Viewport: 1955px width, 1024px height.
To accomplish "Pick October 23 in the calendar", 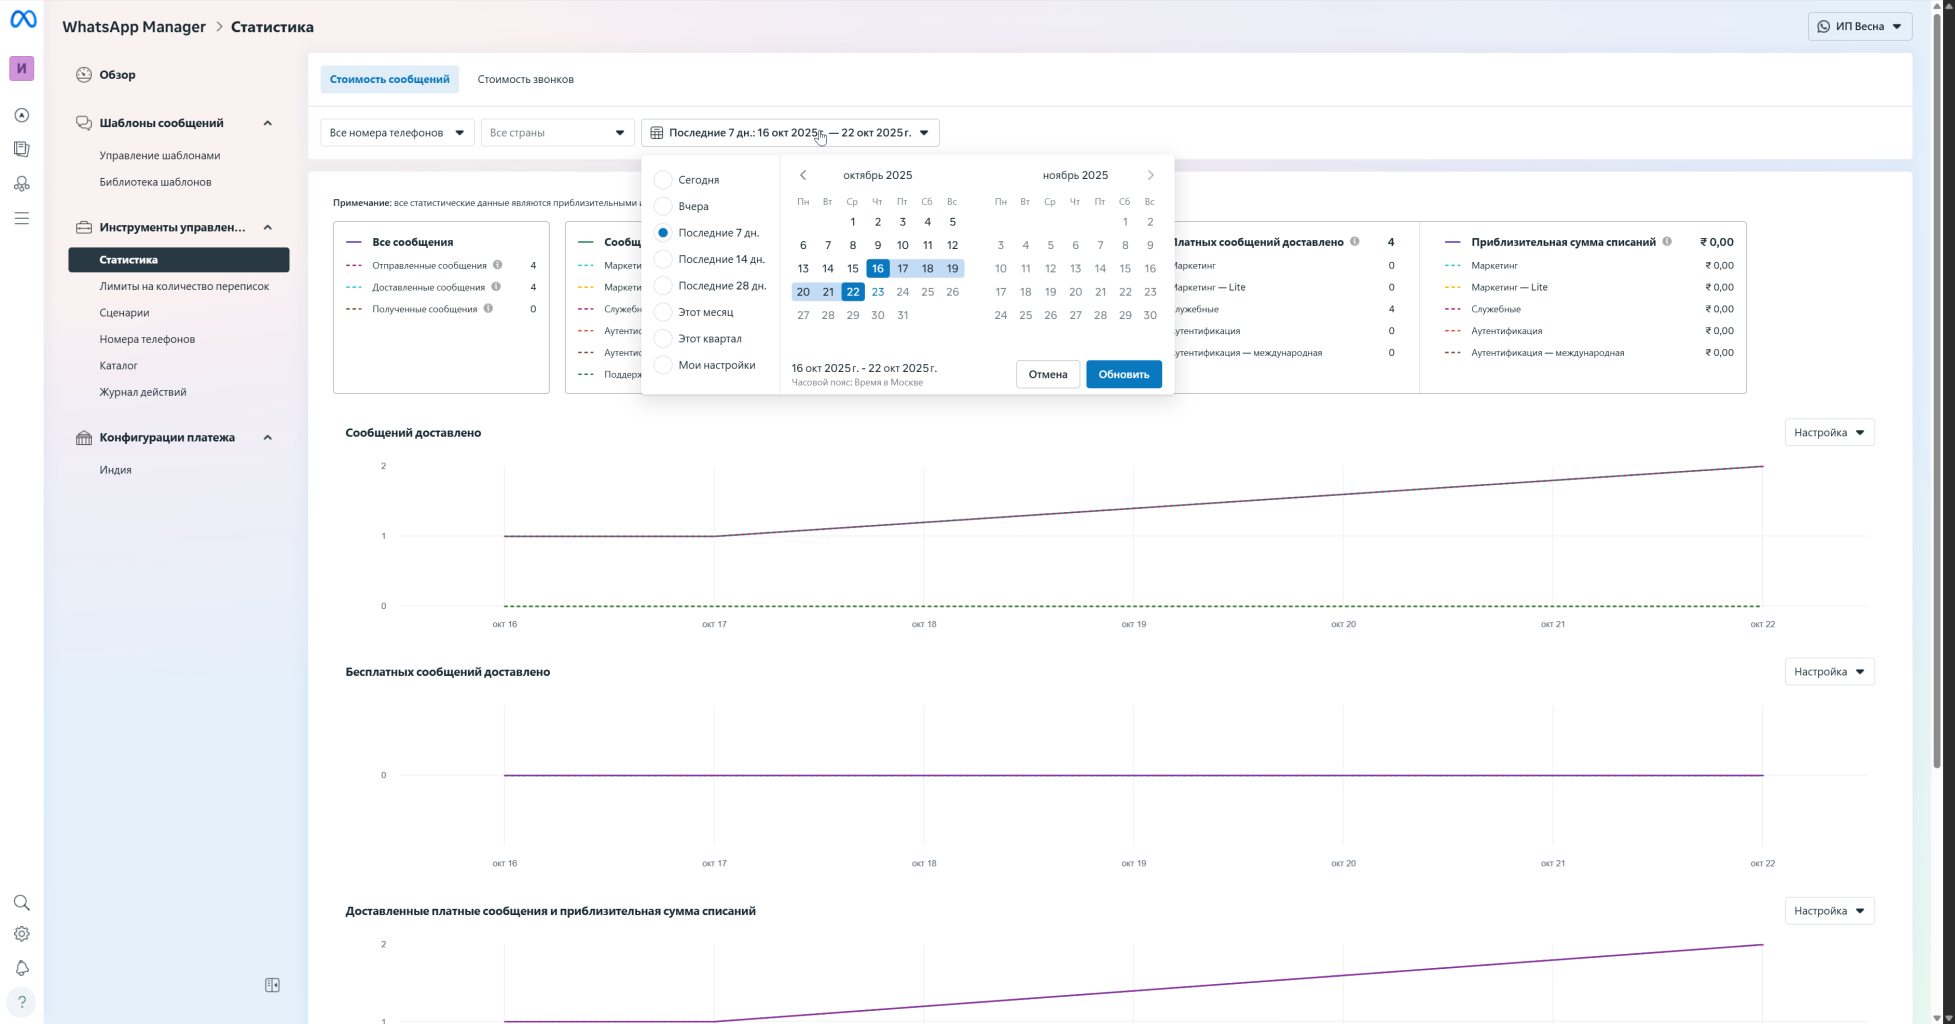I will click(877, 292).
